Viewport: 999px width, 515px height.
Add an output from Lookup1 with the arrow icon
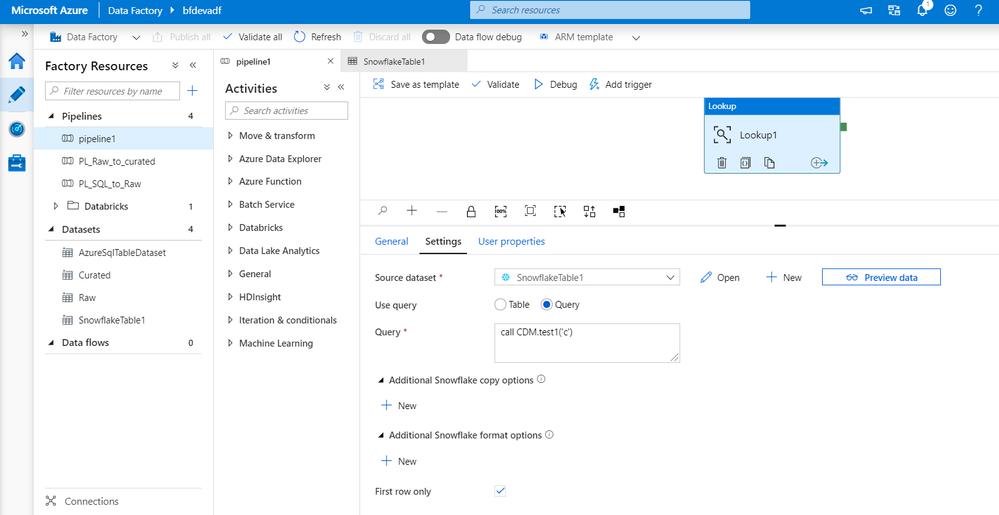pos(819,163)
